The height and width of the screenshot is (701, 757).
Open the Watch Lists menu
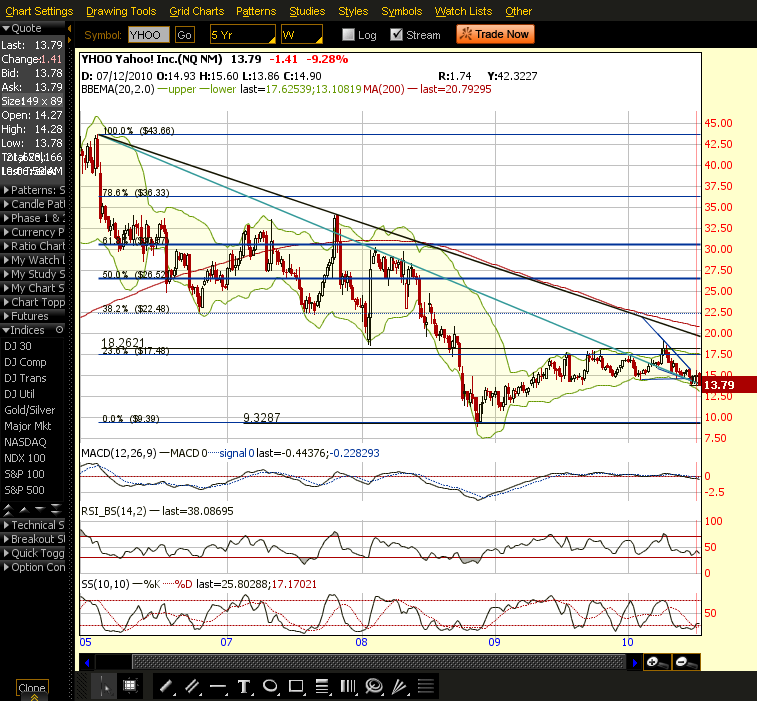463,11
